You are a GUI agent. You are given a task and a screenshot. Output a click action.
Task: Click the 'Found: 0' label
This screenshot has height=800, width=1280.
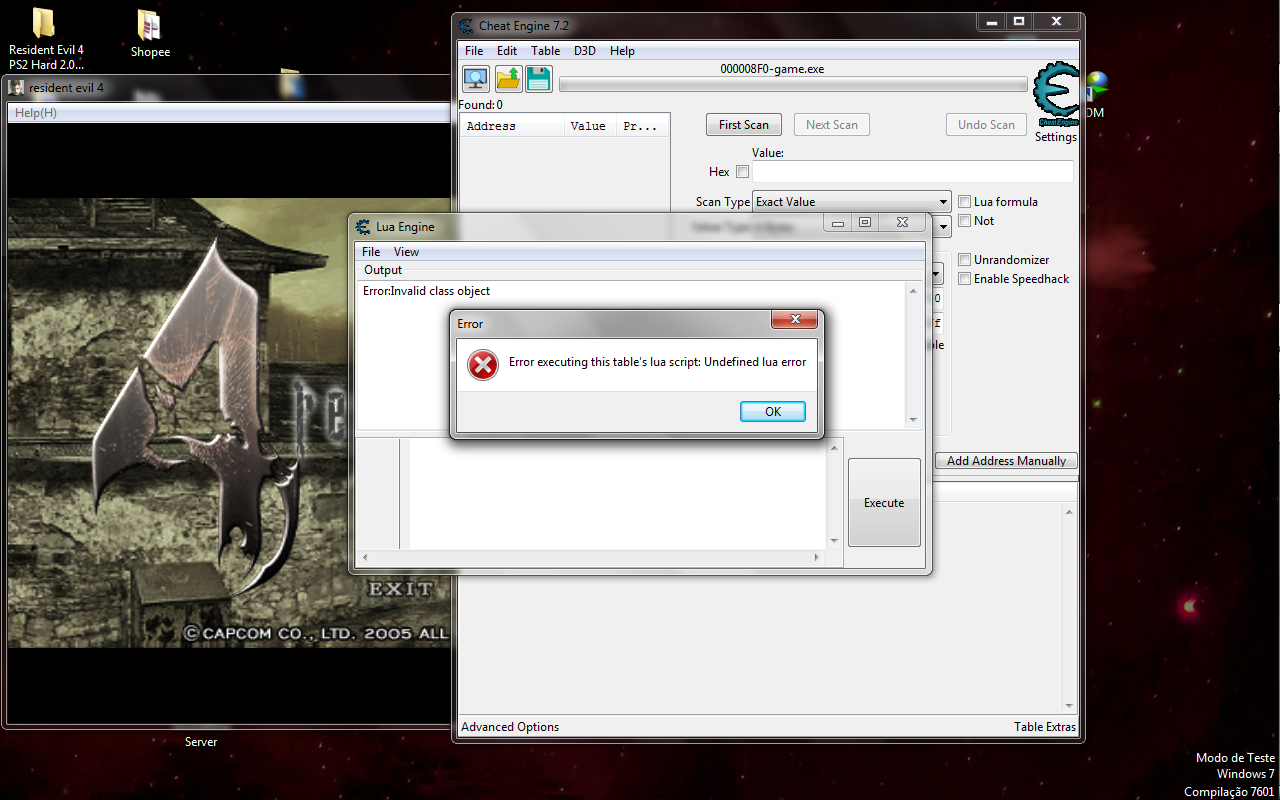pos(480,105)
